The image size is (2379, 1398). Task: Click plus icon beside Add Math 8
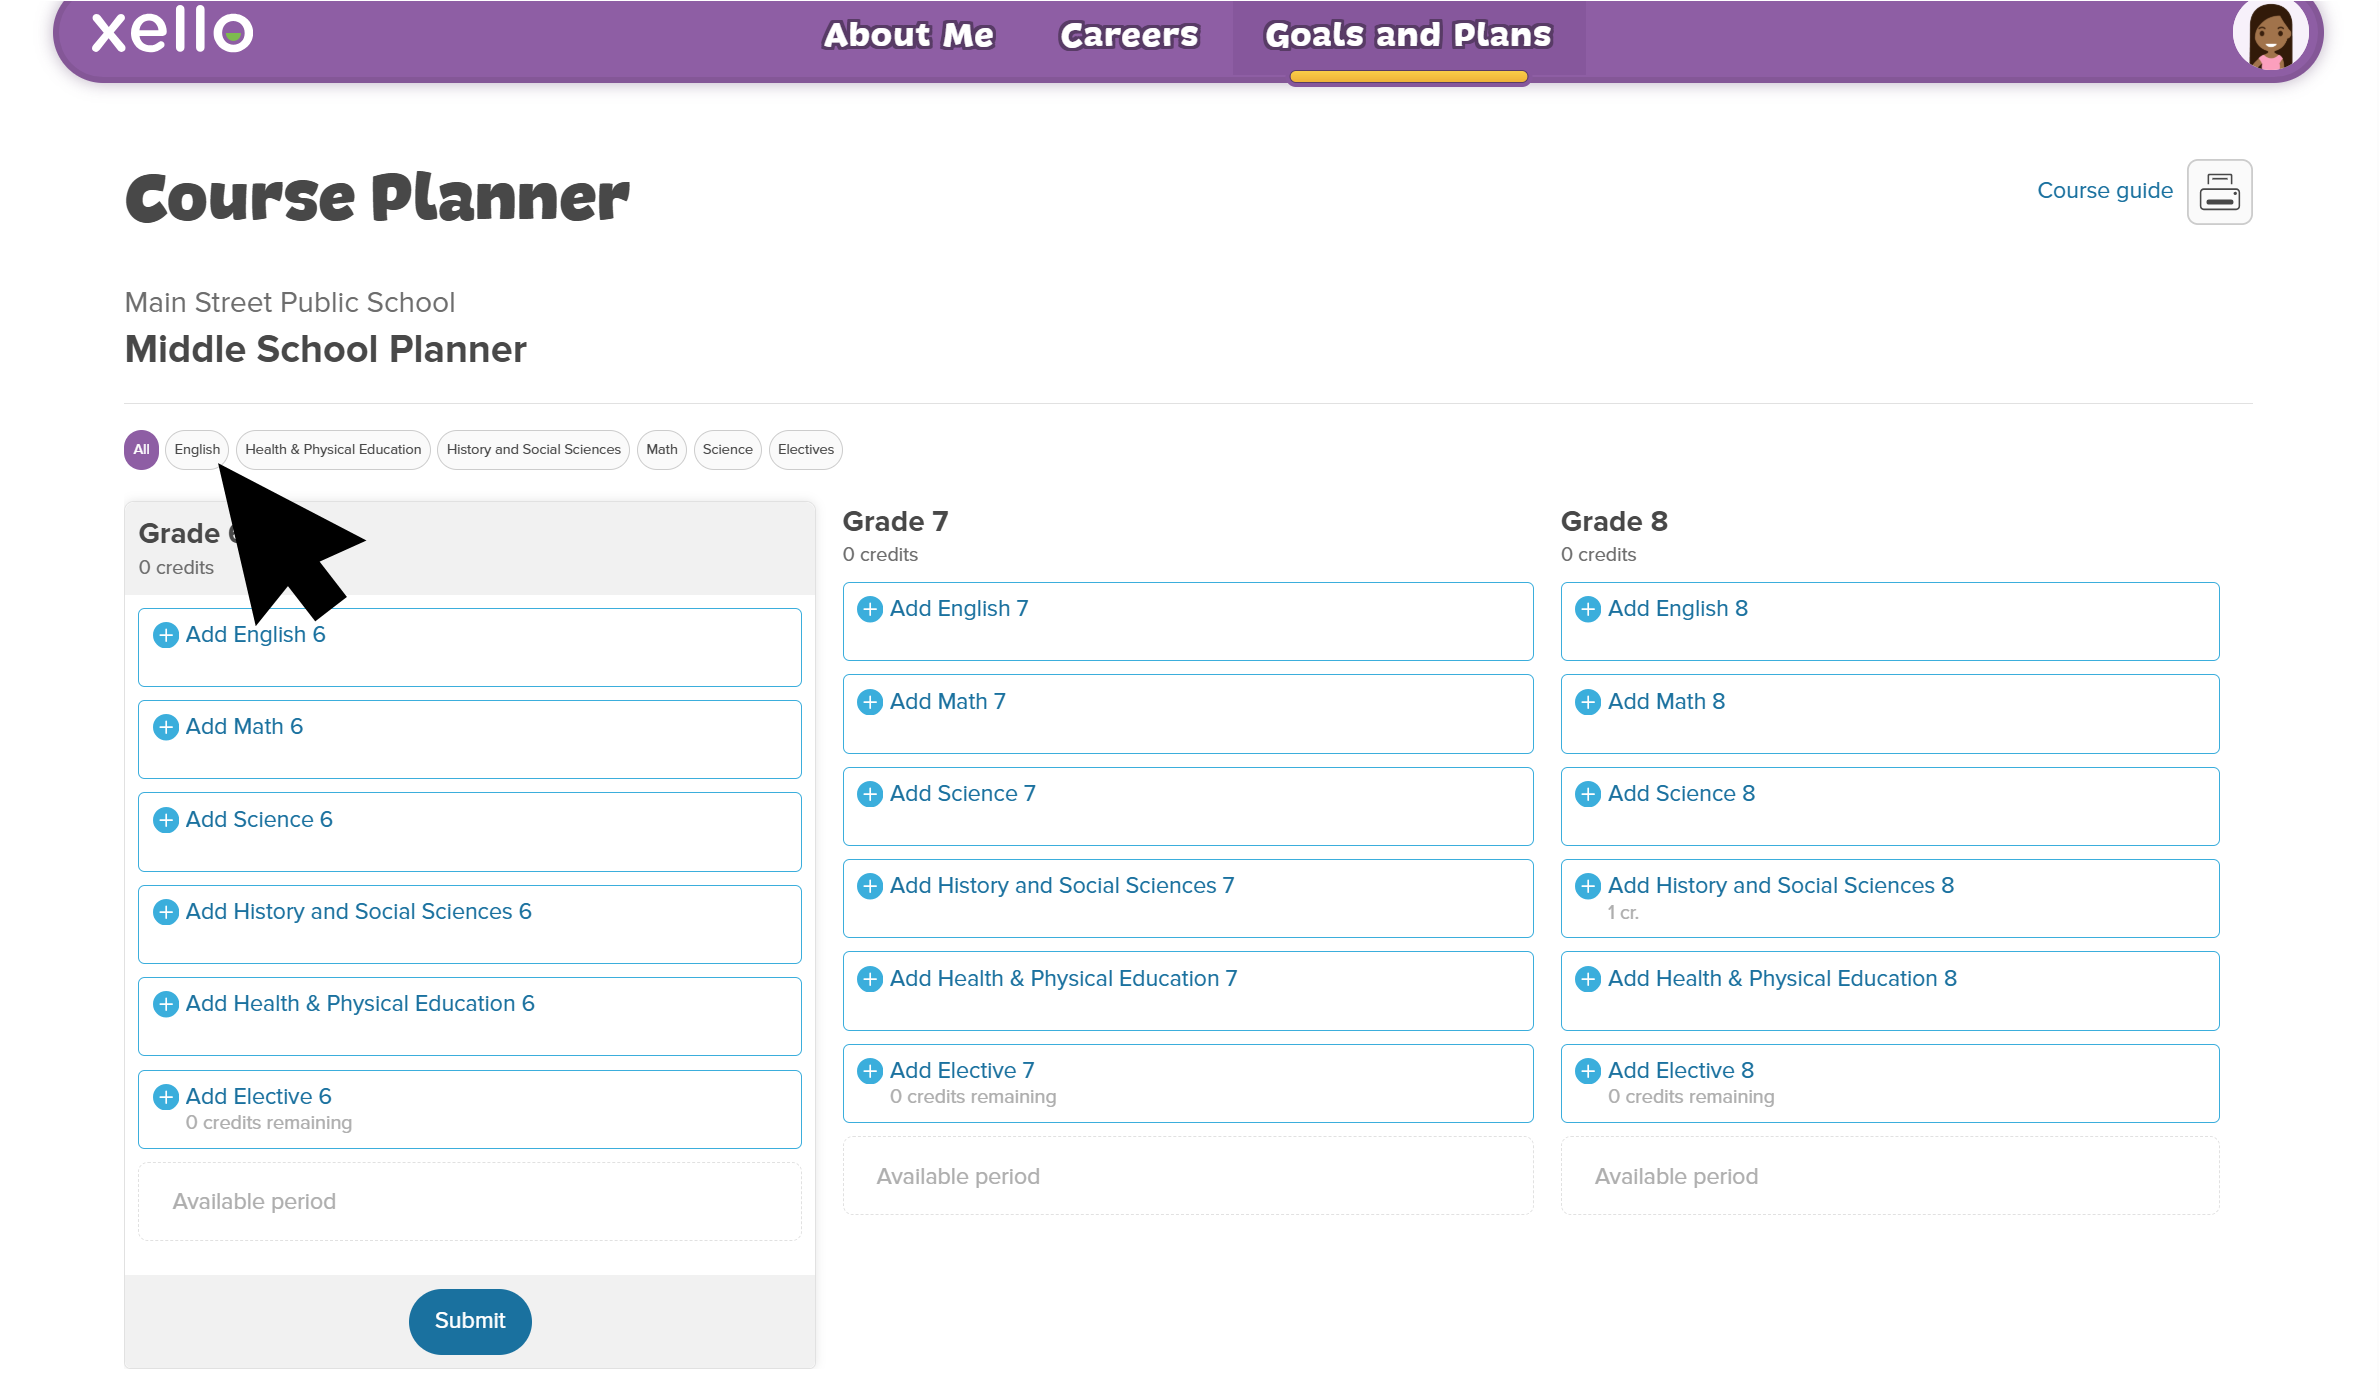click(x=1588, y=702)
